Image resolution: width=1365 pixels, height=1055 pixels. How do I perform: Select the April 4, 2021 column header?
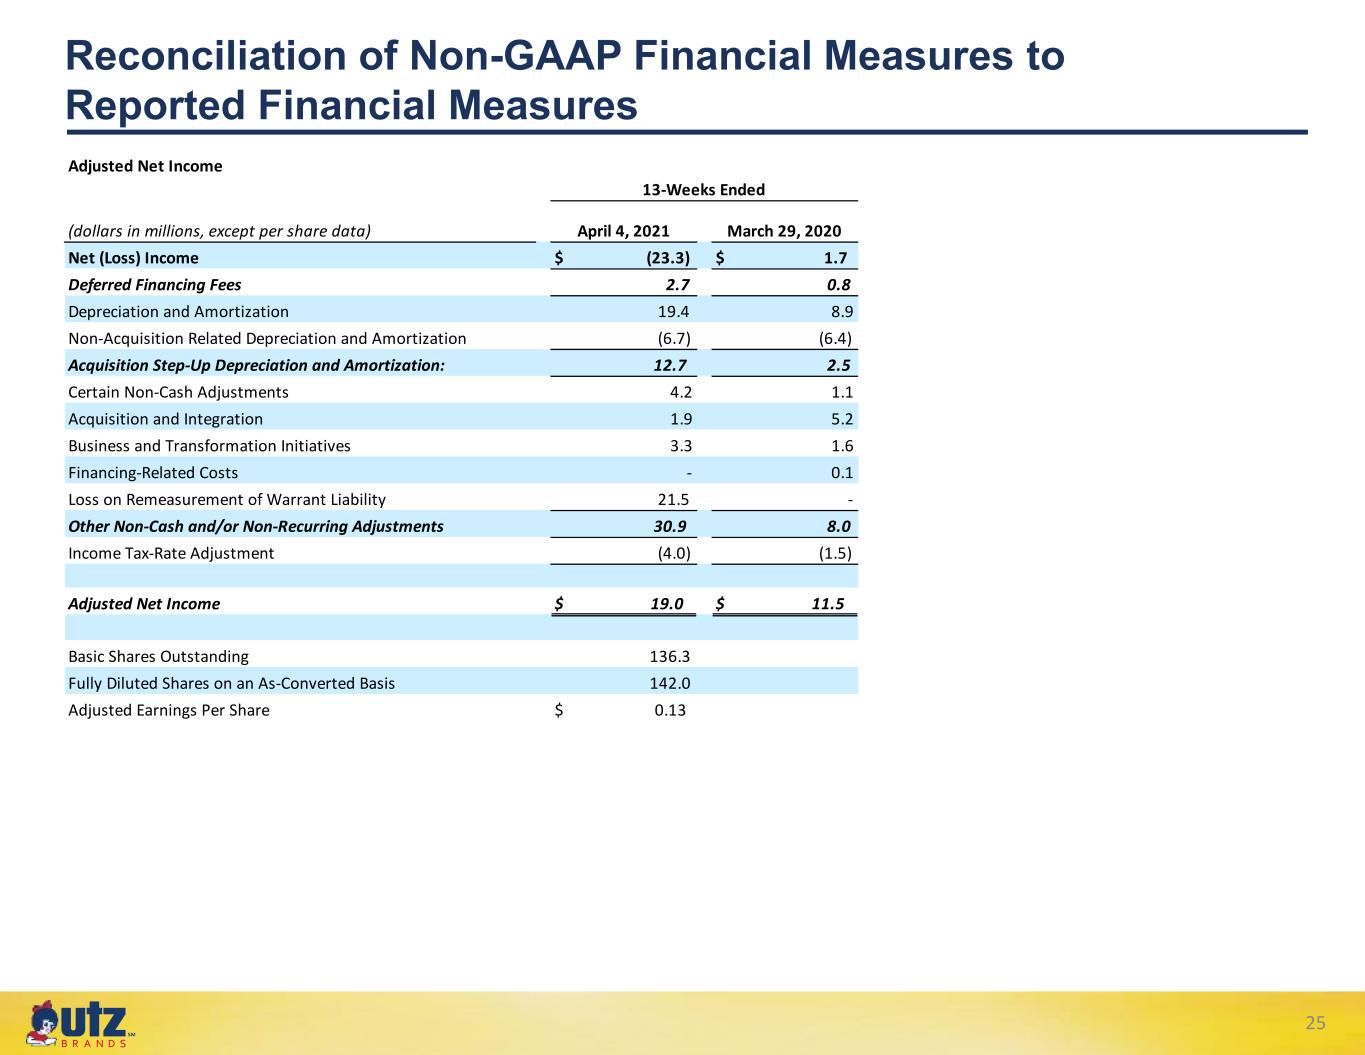pyautogui.click(x=624, y=231)
